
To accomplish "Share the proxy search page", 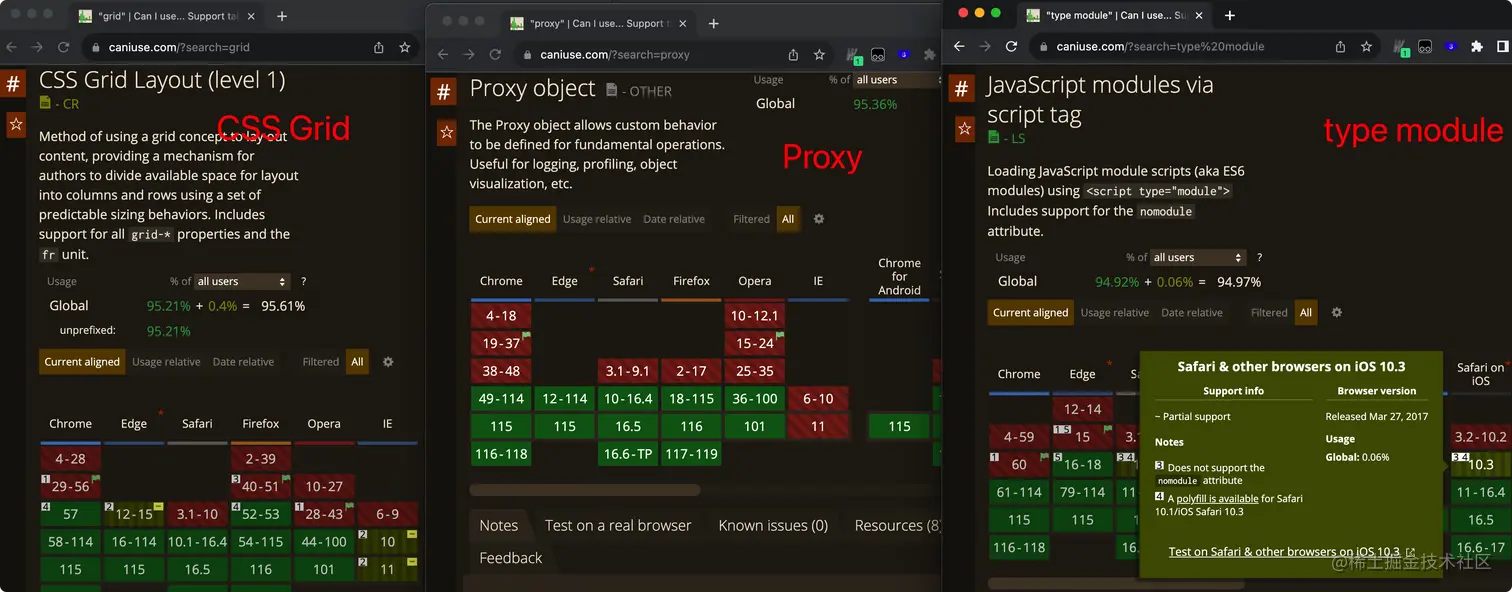I will (793, 55).
